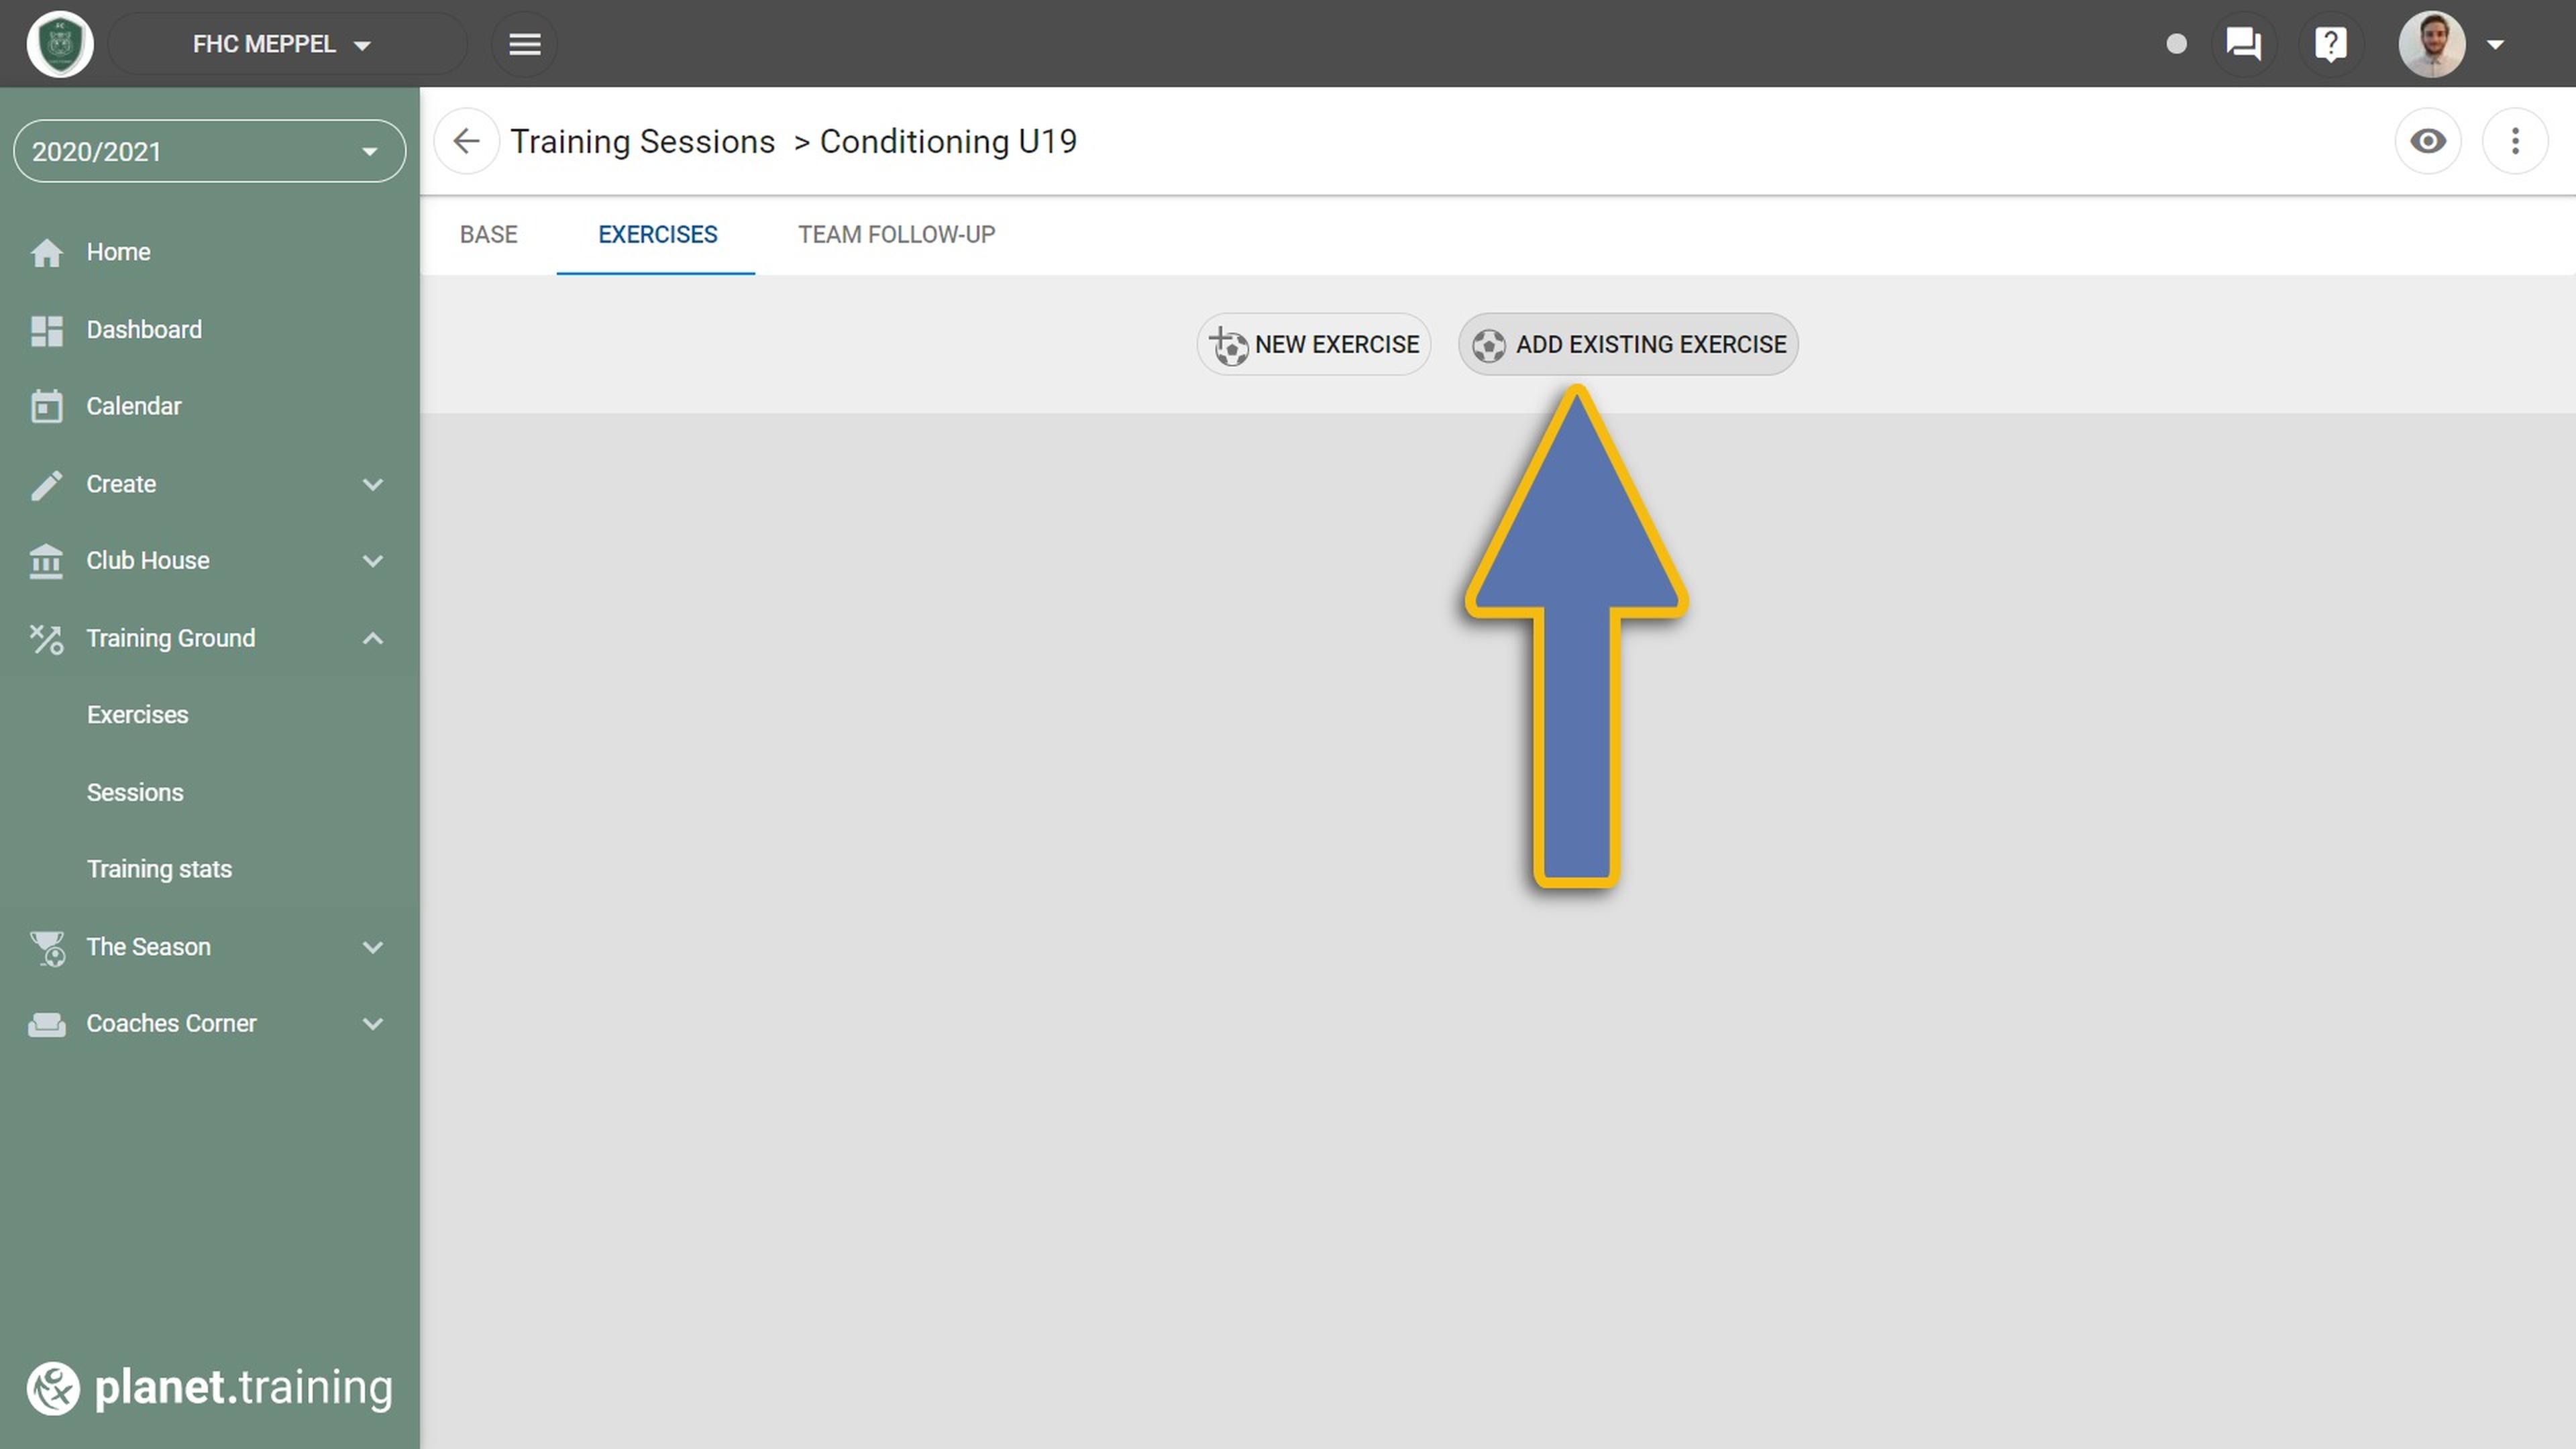
Task: Switch to the BASE tab
Action: (x=488, y=234)
